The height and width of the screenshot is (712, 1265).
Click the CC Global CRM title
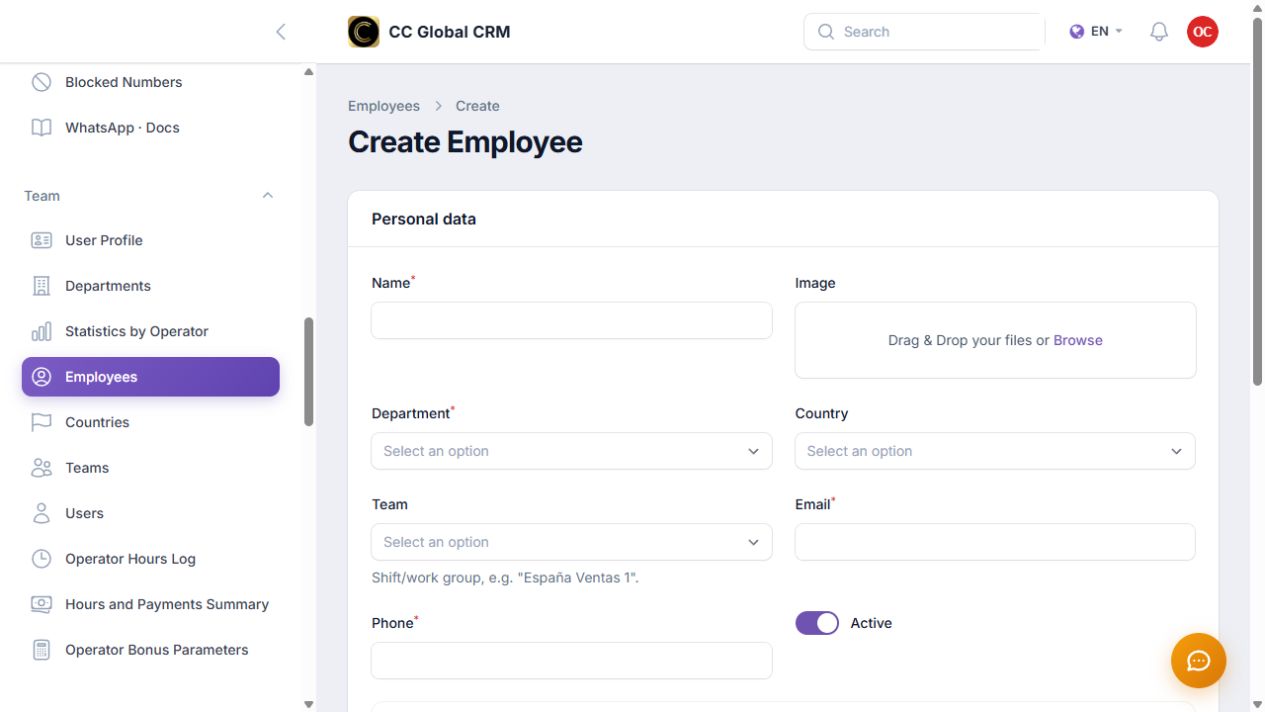coord(449,32)
